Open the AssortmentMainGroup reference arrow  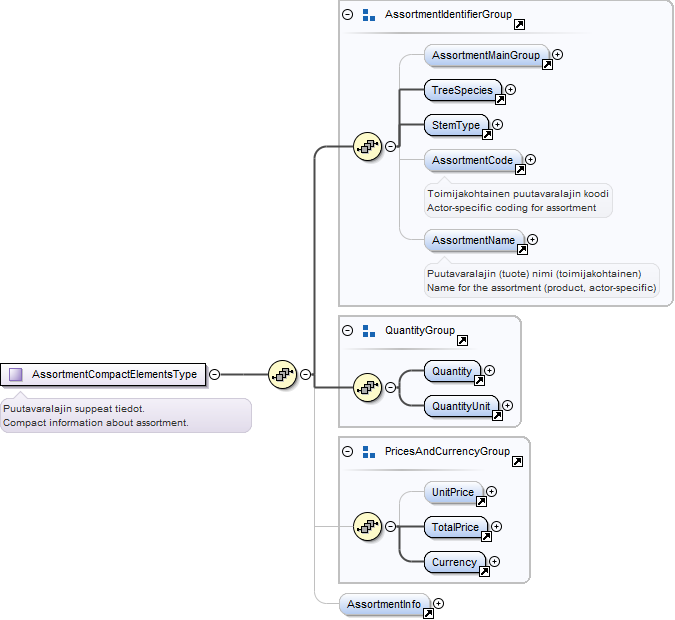[x=547, y=65]
